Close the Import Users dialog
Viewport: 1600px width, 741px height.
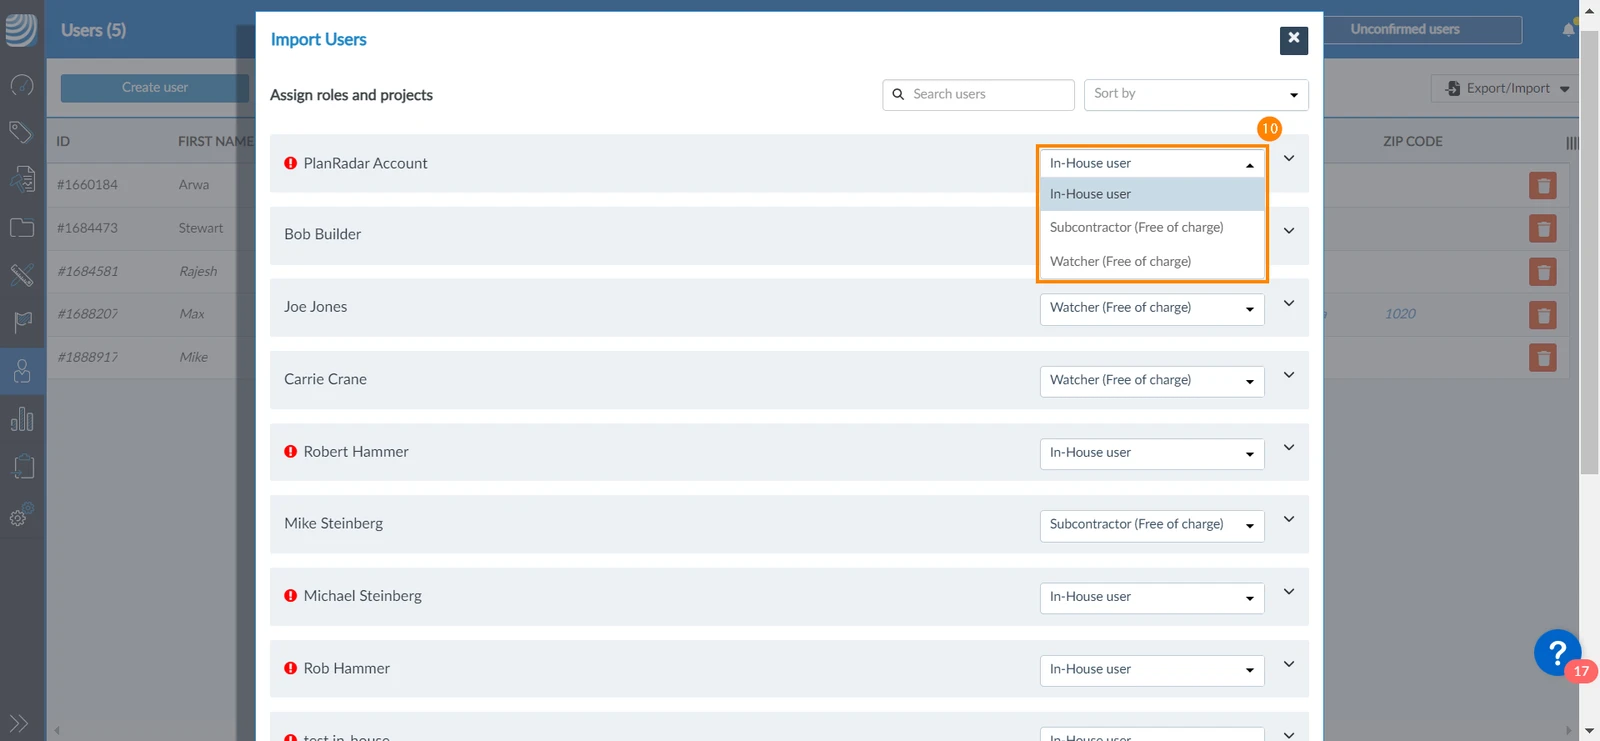tap(1294, 39)
